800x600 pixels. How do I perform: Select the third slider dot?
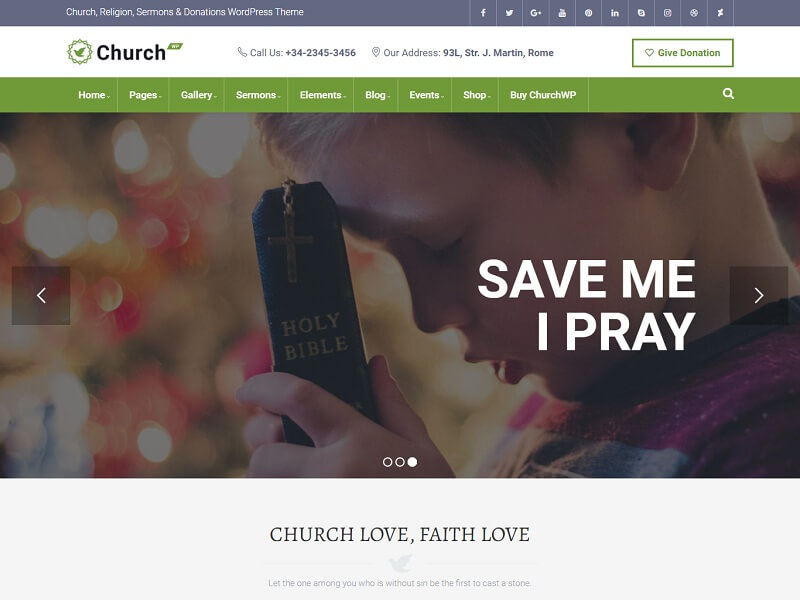[x=412, y=462]
